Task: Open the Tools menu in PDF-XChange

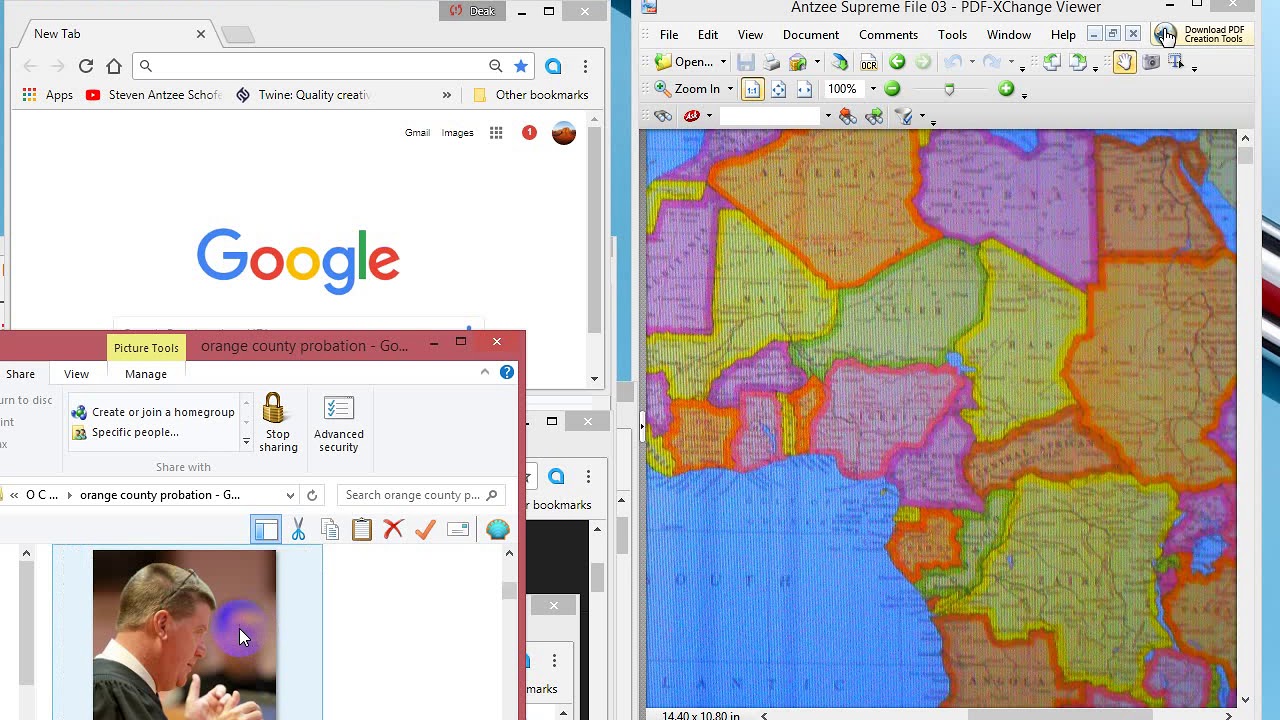Action: [952, 35]
